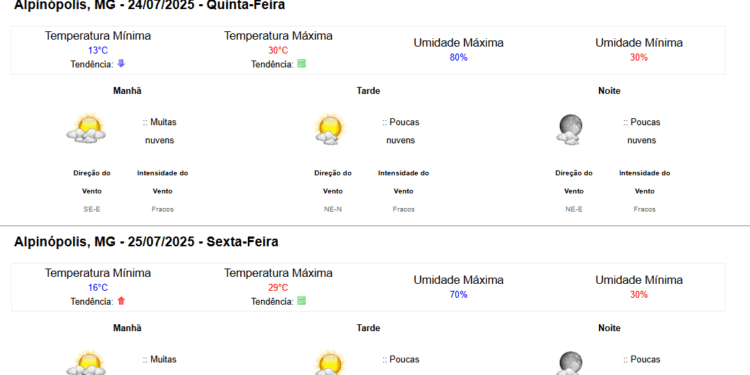Click the red up arrow minimum temperature trend 25/07
The height and width of the screenshot is (375, 750).
point(121,301)
